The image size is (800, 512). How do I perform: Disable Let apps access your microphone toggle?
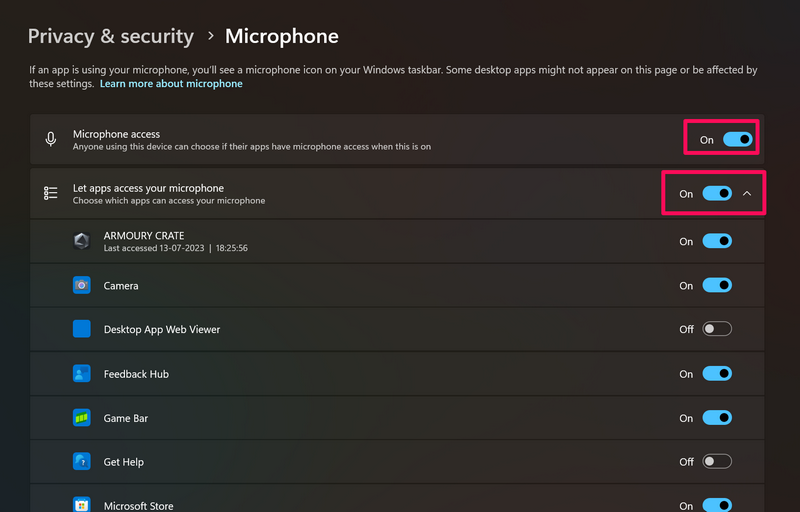pyautogui.click(x=717, y=193)
